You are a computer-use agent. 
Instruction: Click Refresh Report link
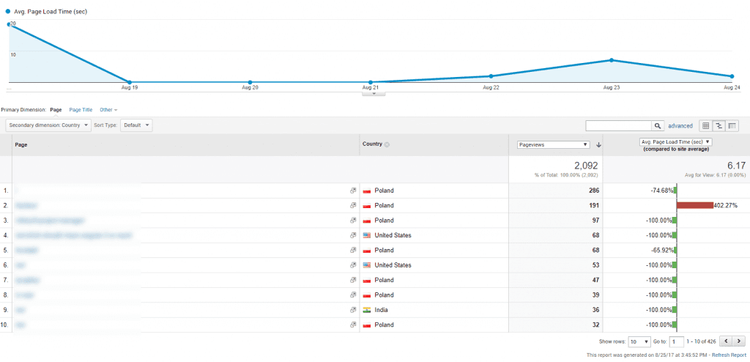point(729,355)
